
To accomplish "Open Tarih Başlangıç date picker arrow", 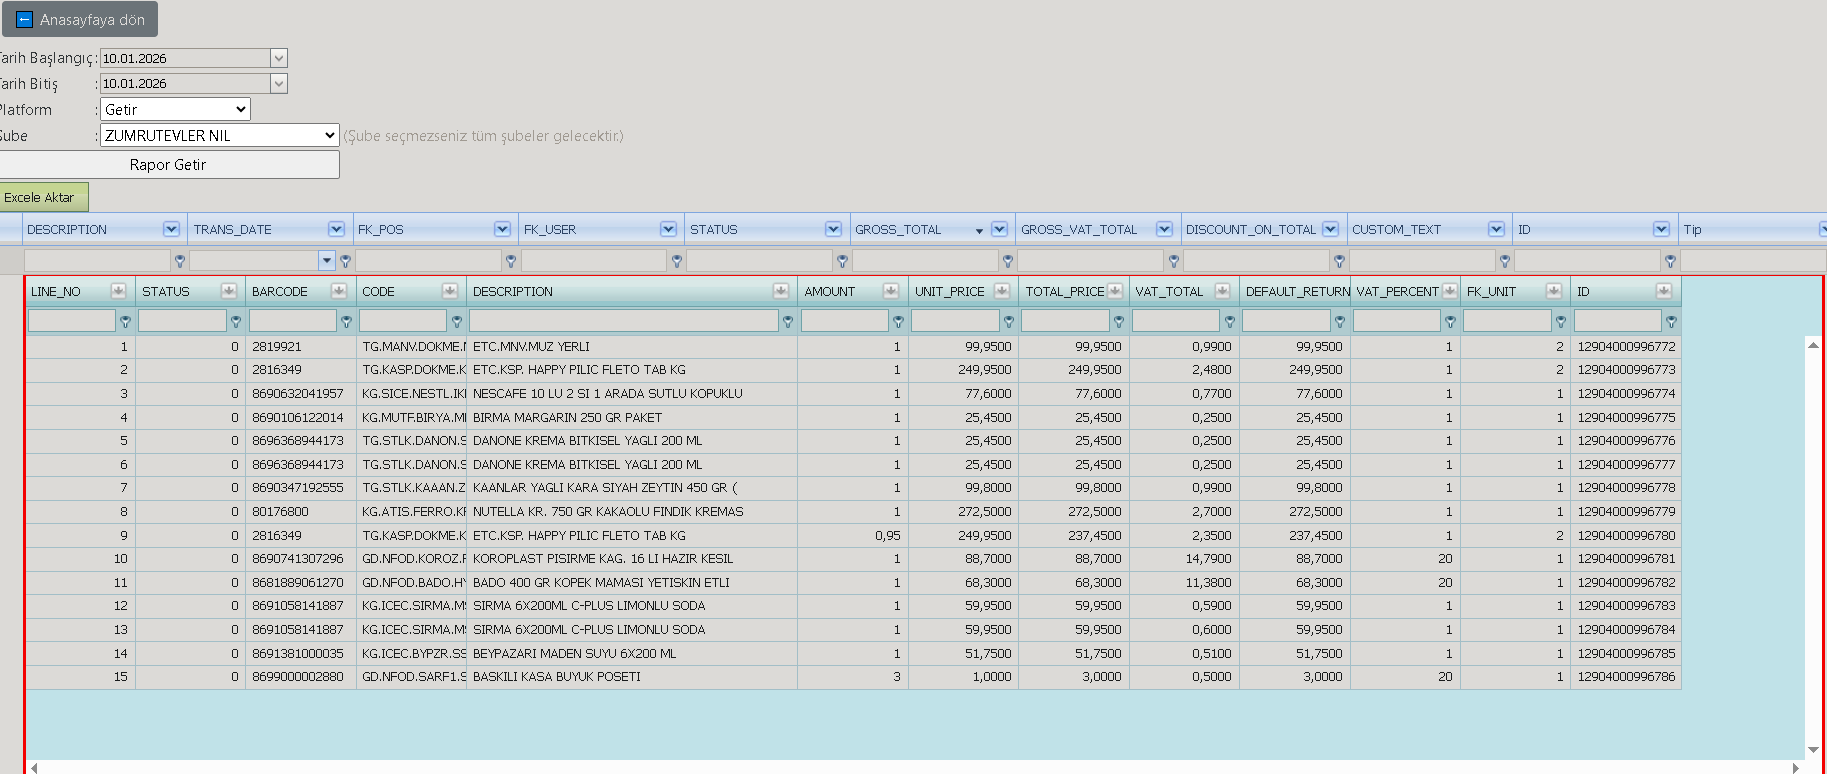I will pyautogui.click(x=279, y=58).
